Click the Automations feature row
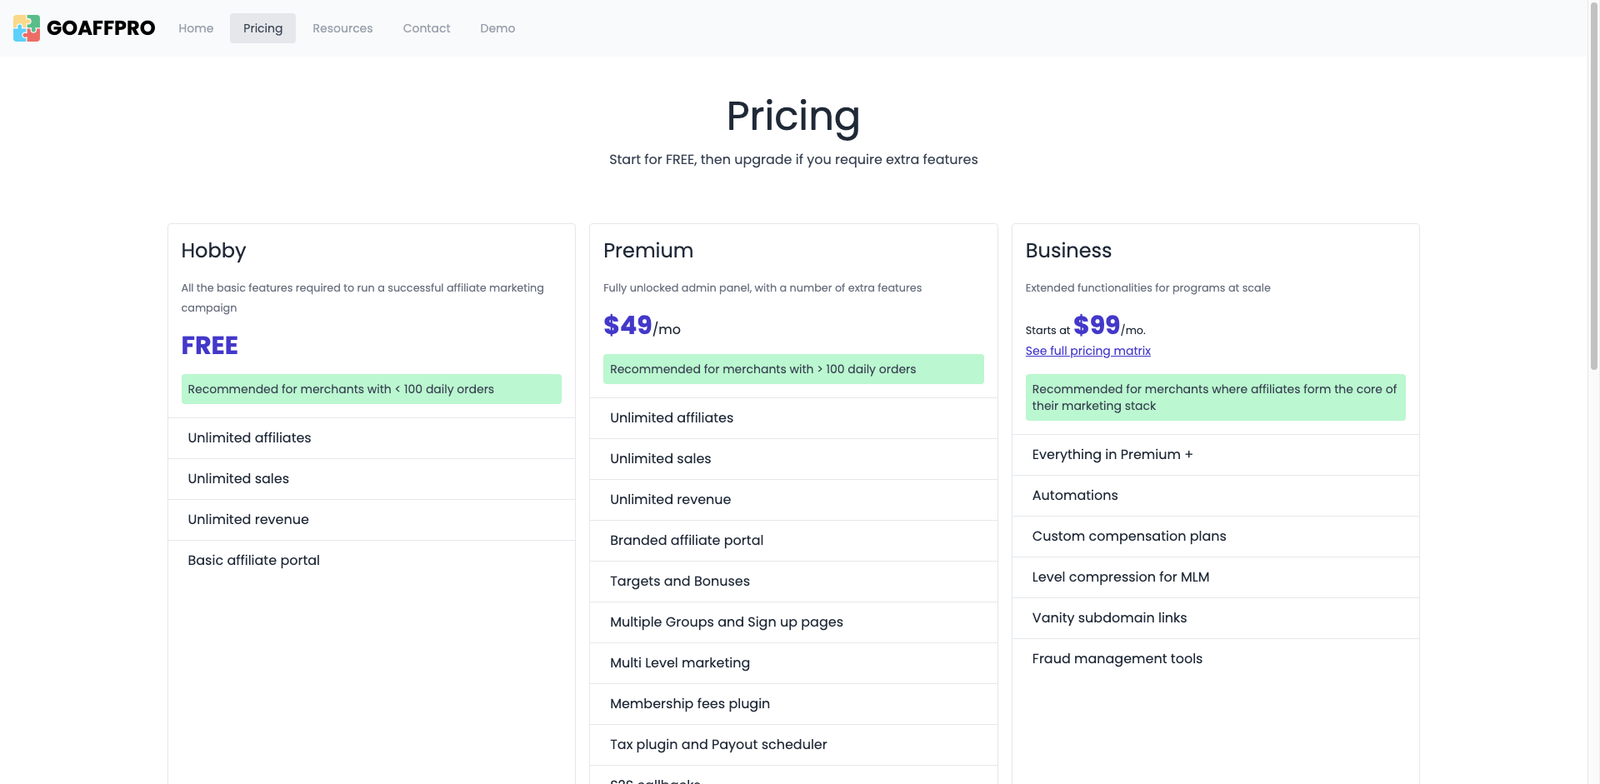 click(1215, 496)
